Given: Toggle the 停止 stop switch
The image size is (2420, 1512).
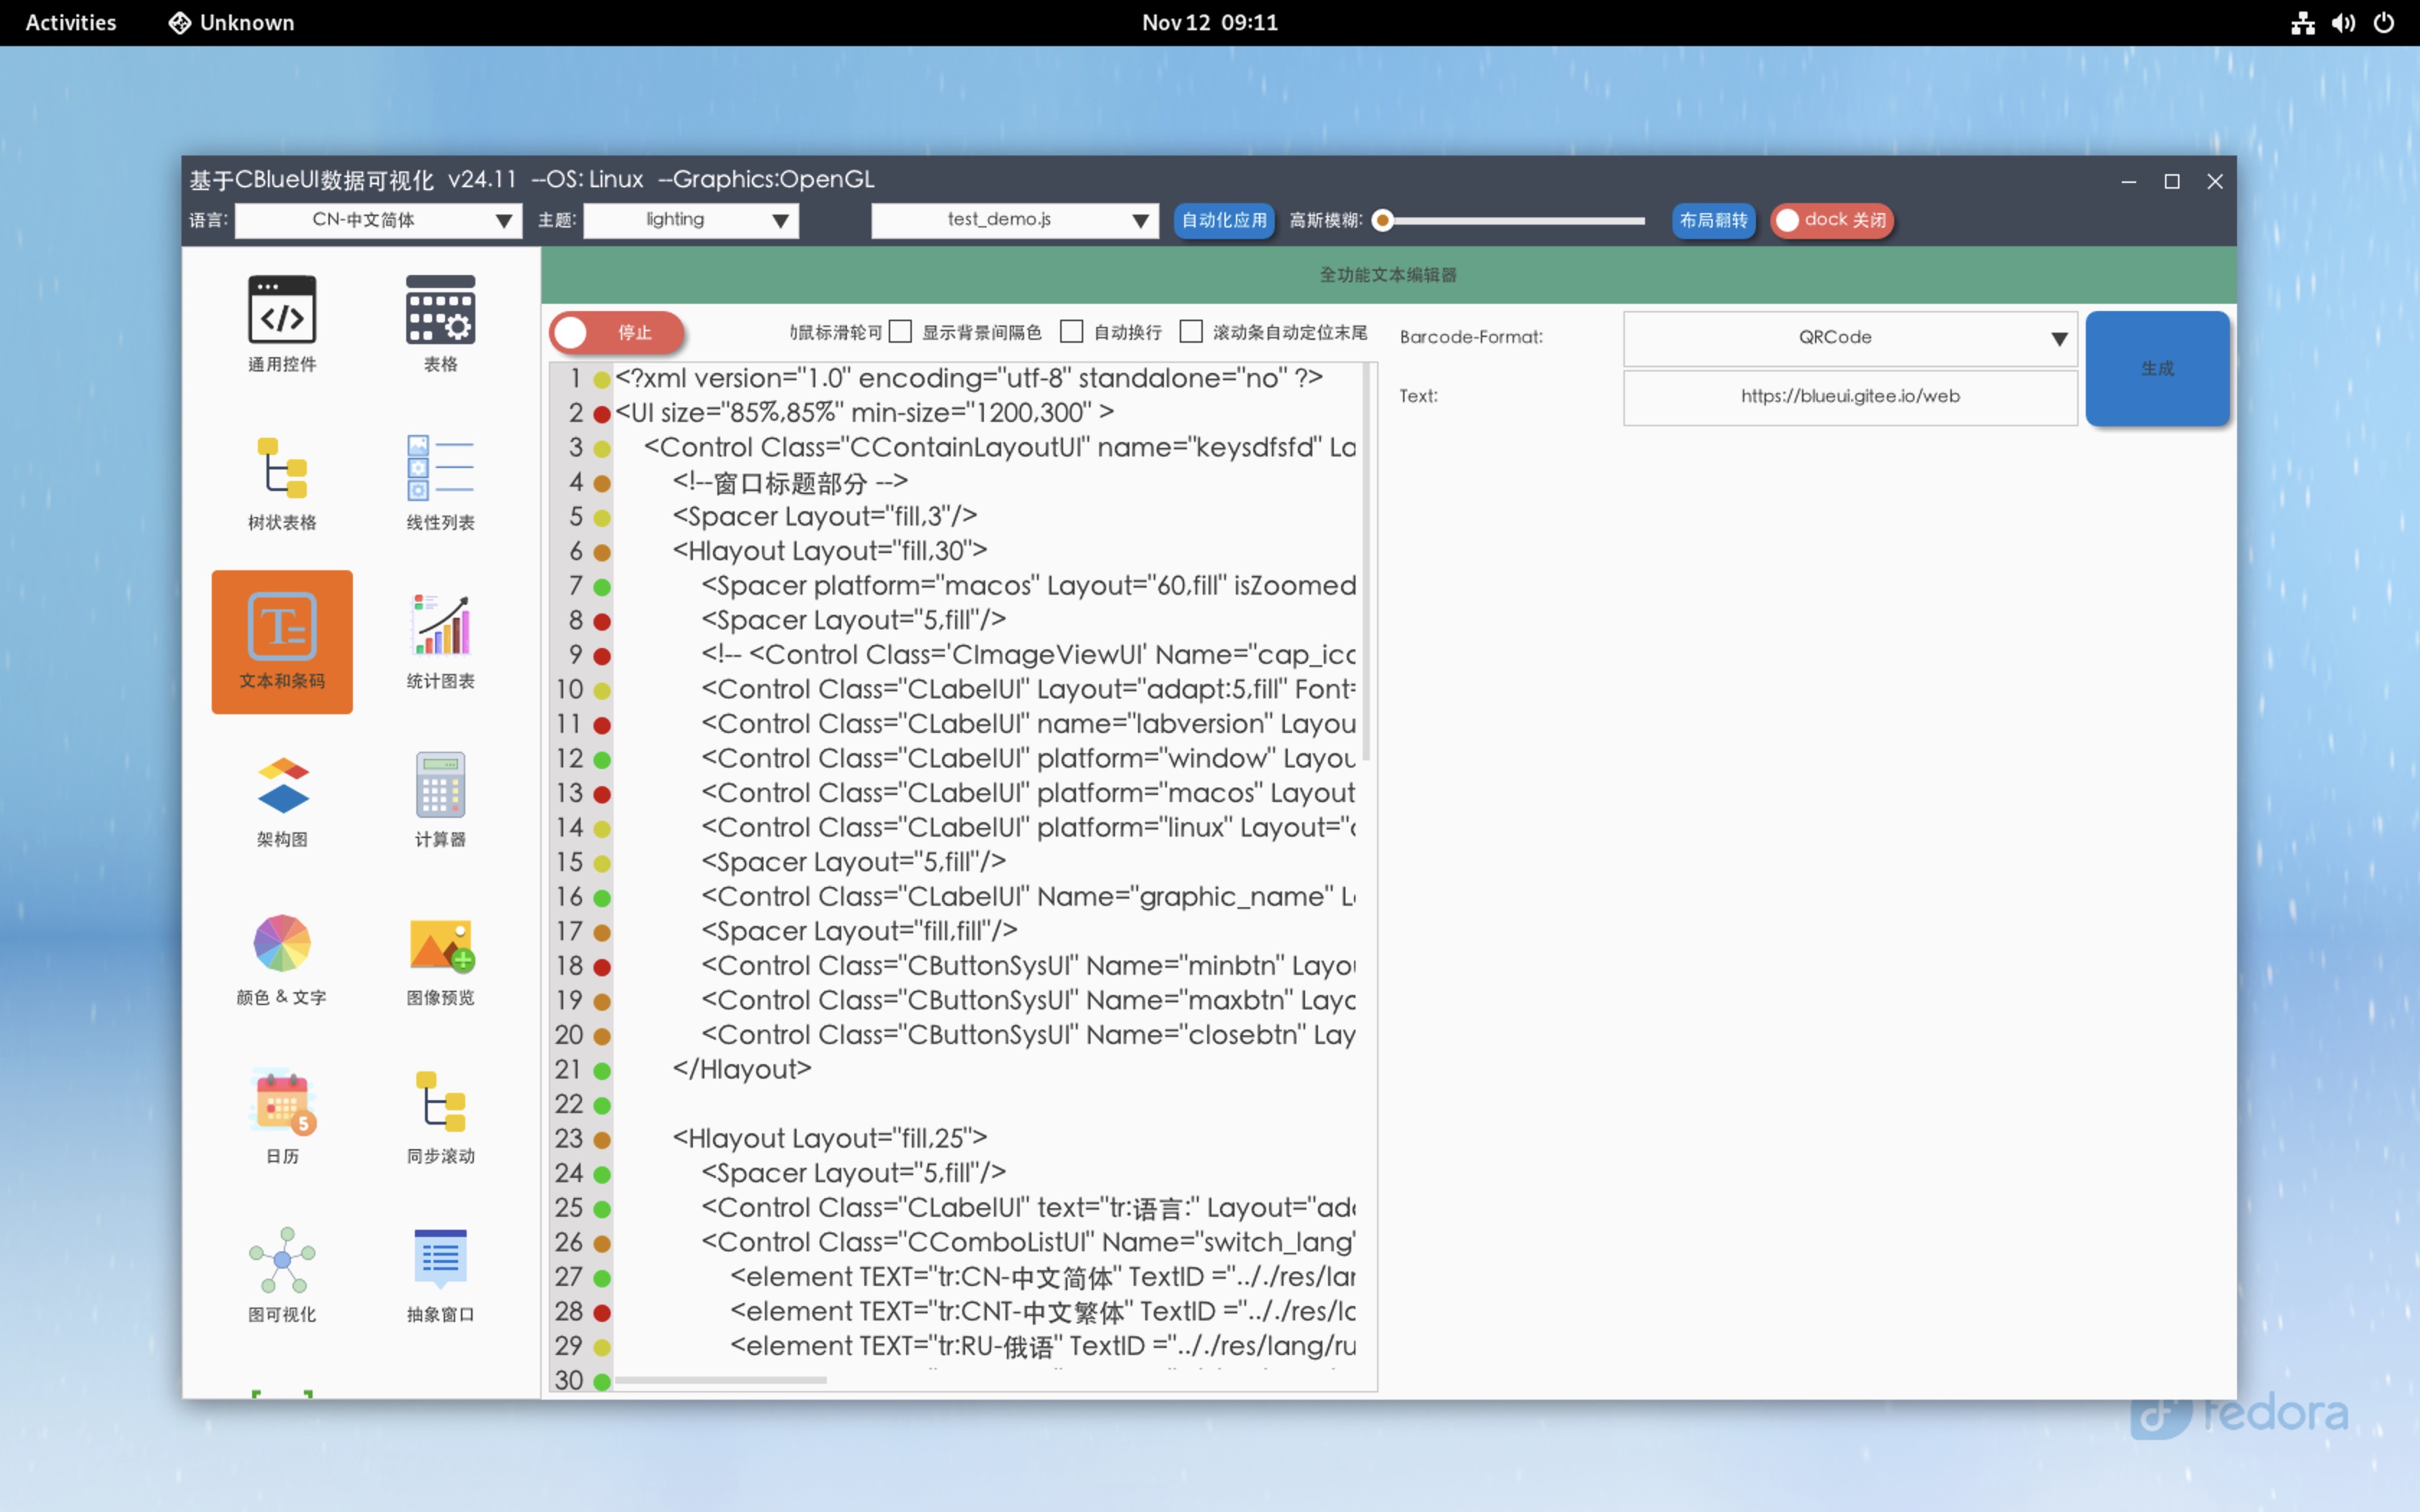Looking at the screenshot, I should 616,332.
